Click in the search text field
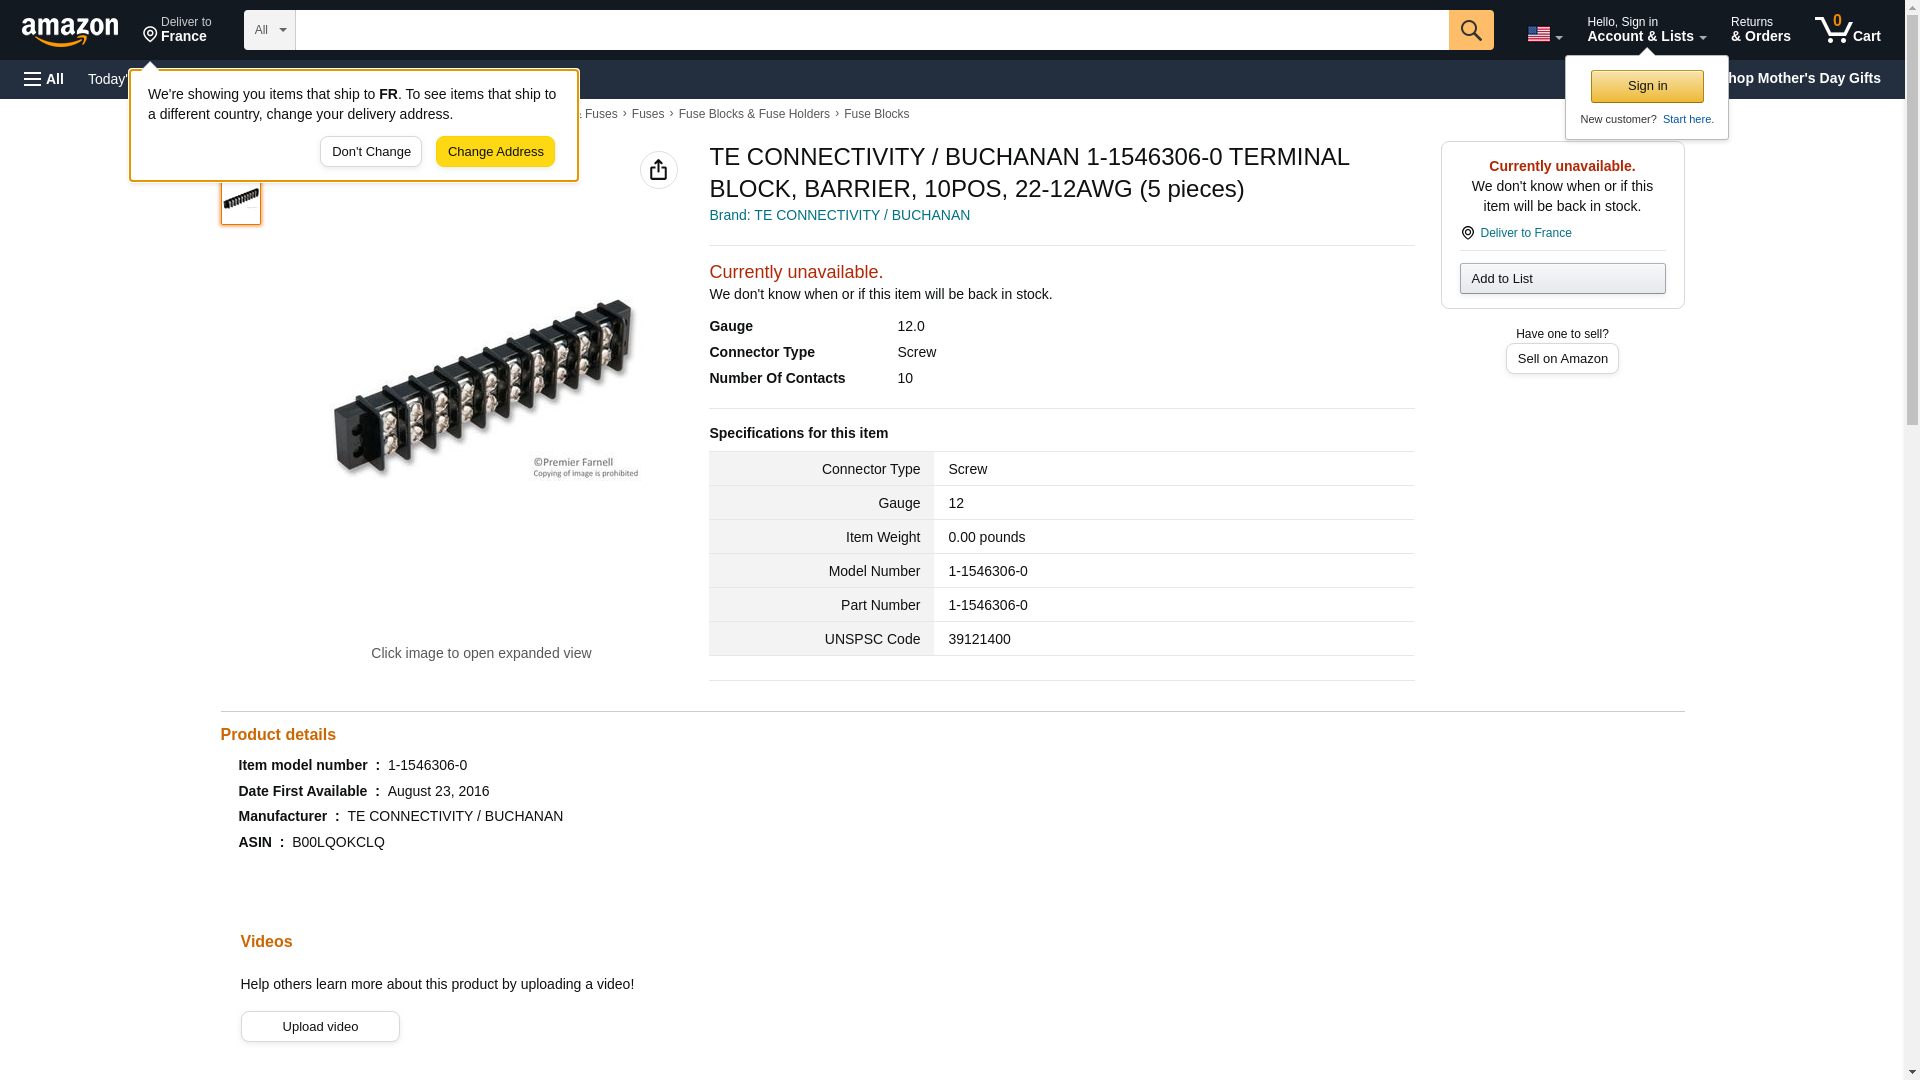 pyautogui.click(x=870, y=30)
